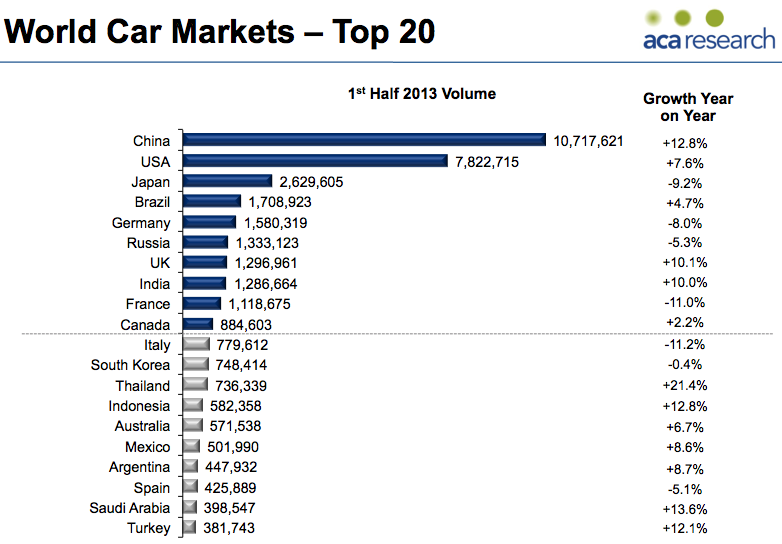Click the Australia country label

click(140, 426)
